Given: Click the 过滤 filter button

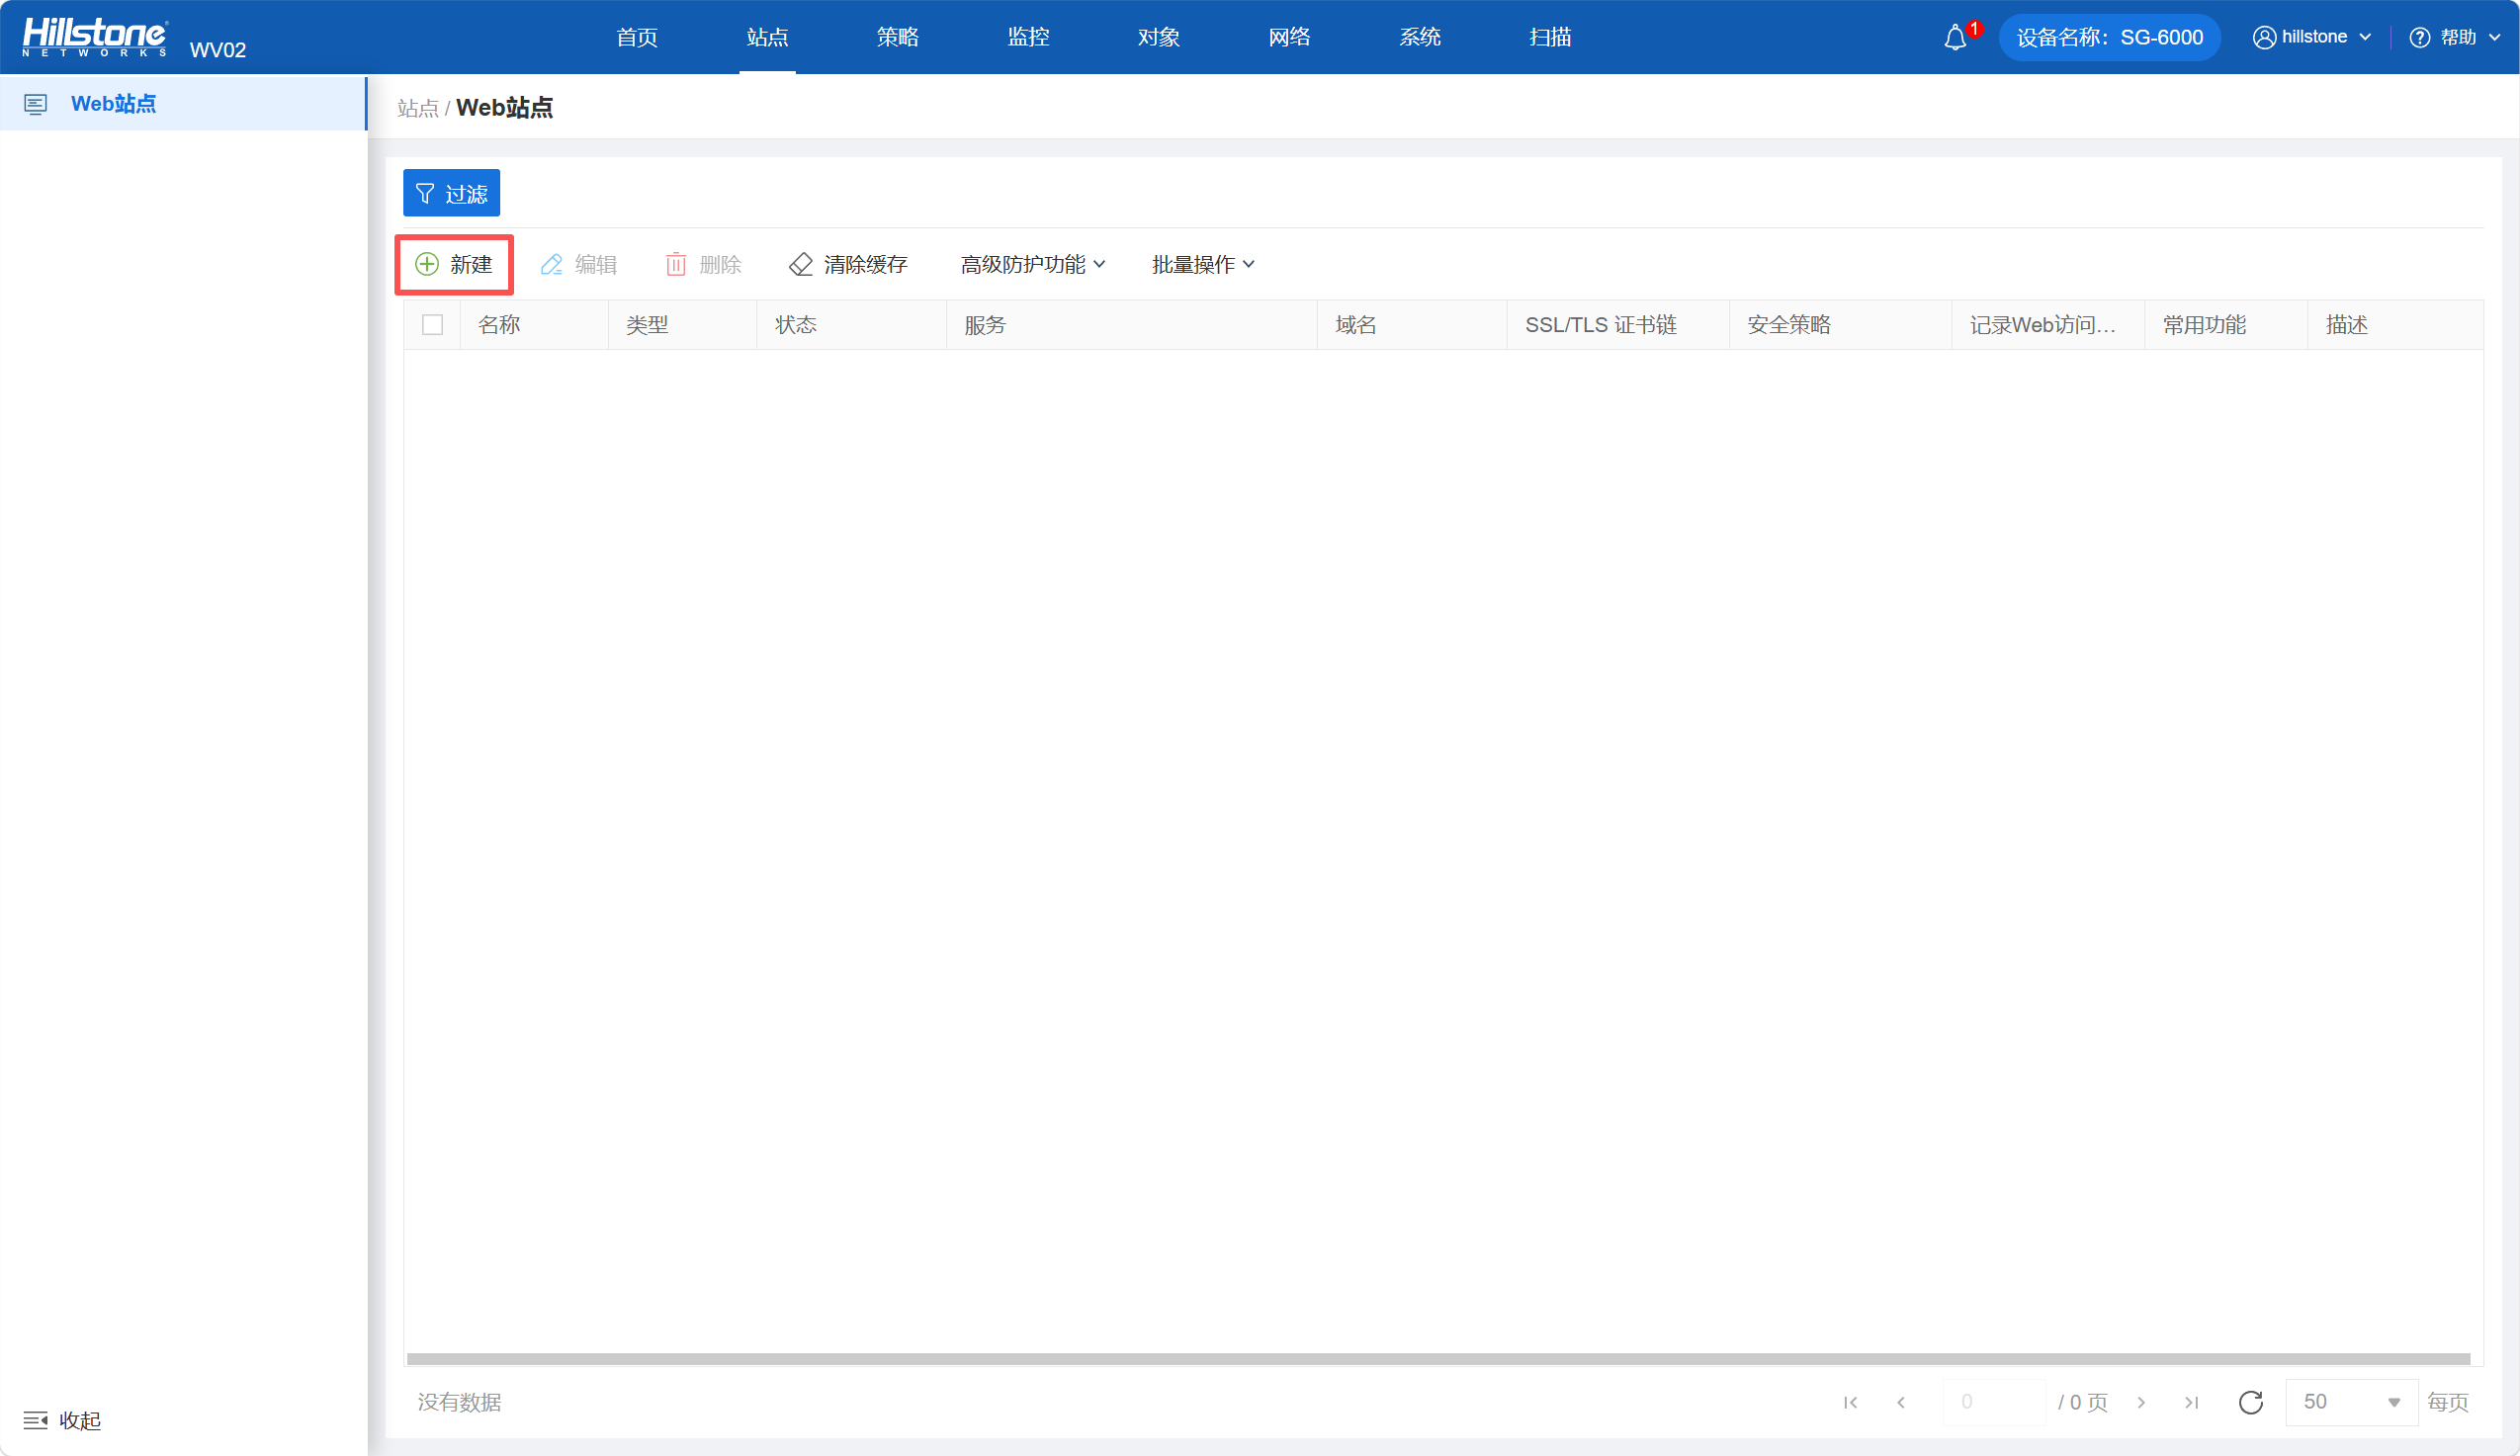Looking at the screenshot, I should (x=451, y=193).
